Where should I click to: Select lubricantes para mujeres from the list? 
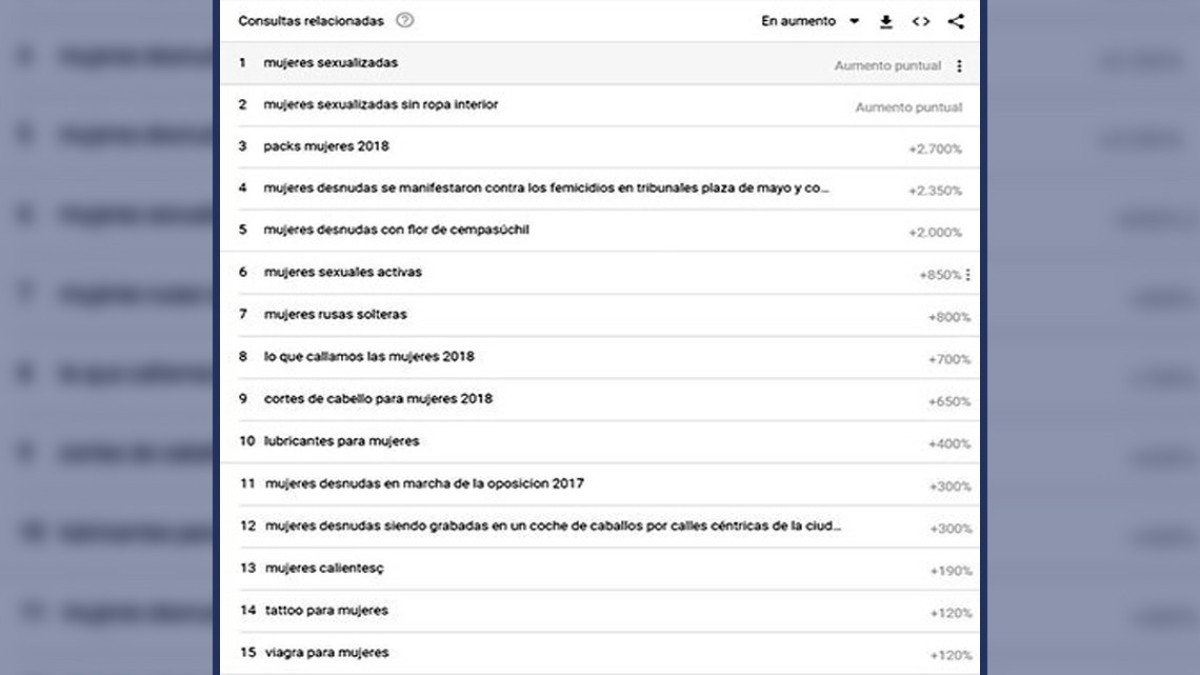341,441
